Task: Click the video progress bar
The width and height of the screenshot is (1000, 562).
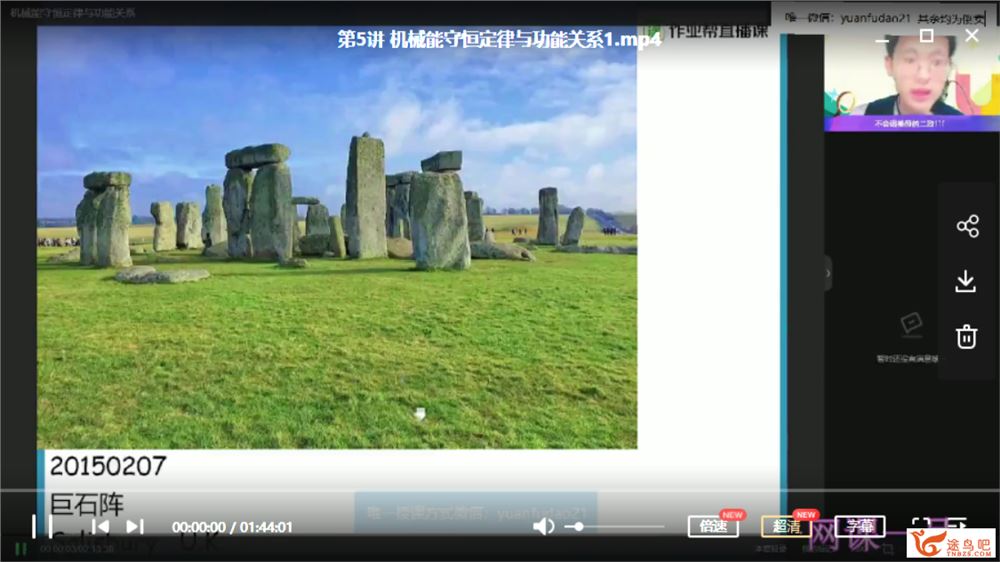Action: point(500,491)
